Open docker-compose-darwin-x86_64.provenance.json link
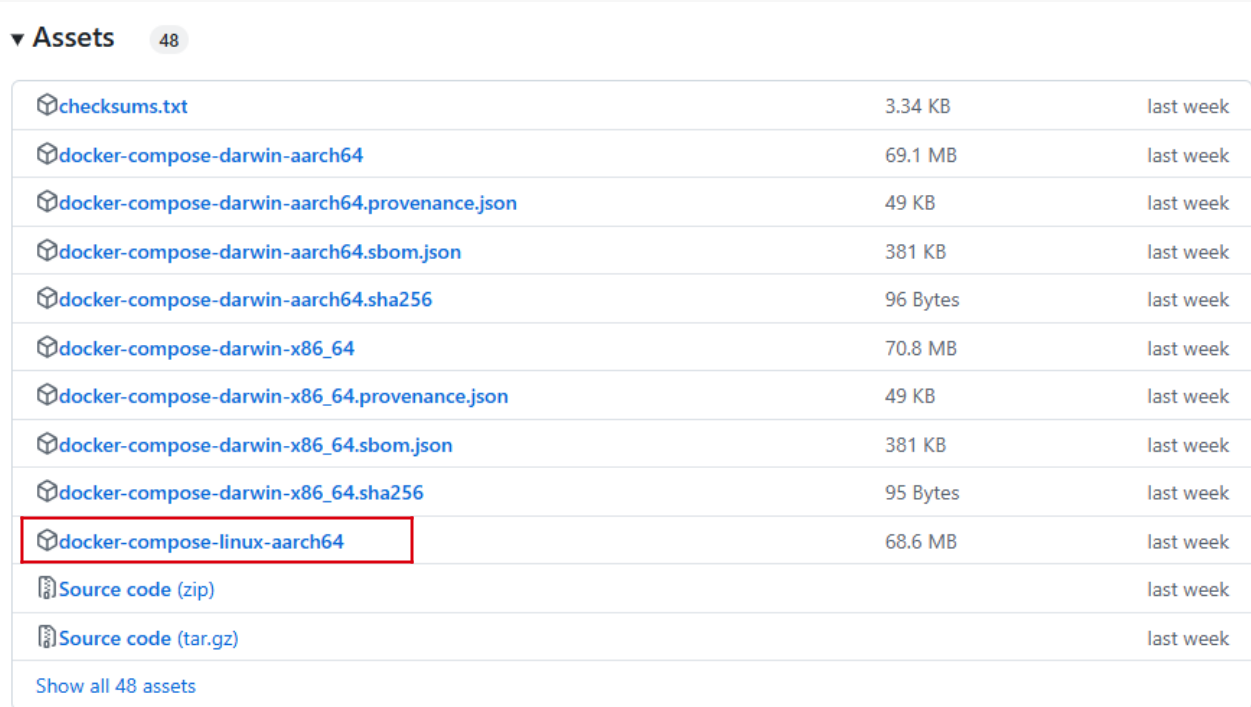The height and width of the screenshot is (707, 1251). point(283,396)
